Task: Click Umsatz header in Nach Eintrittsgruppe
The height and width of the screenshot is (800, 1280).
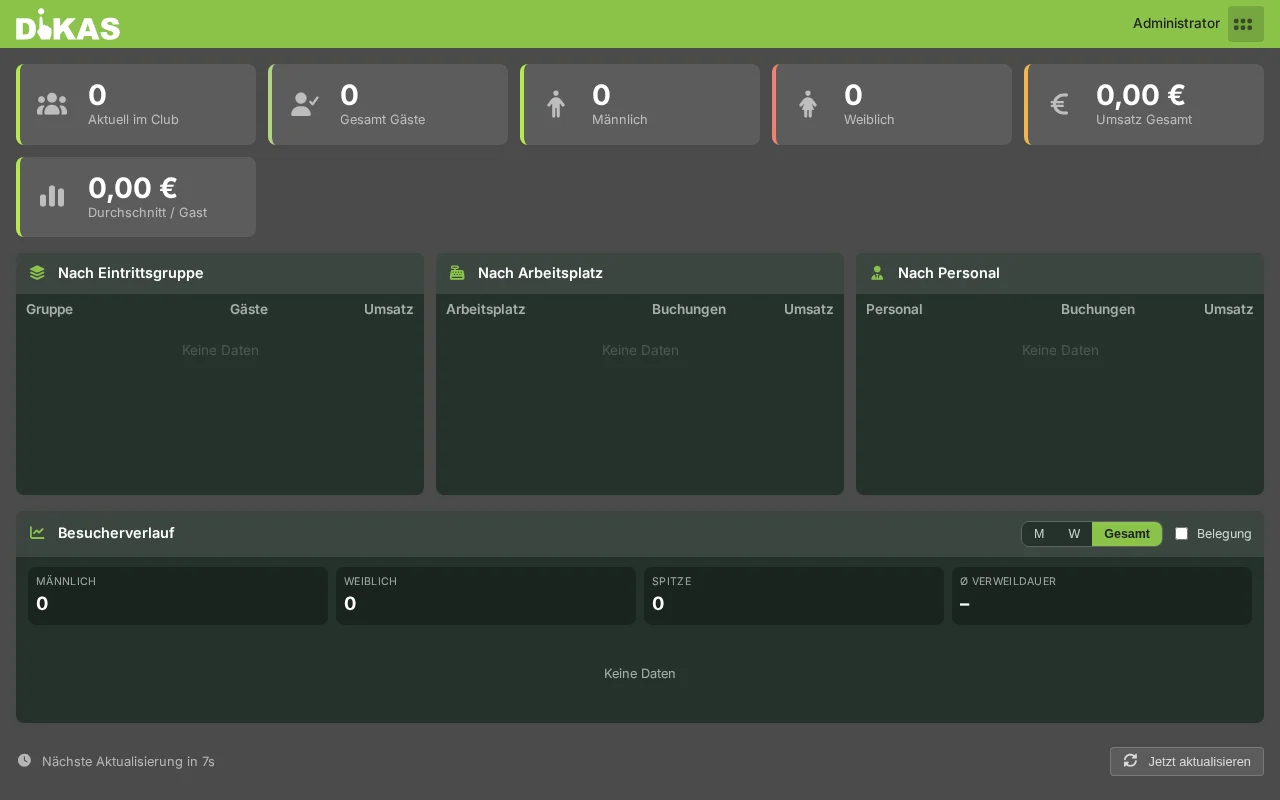Action: (x=388, y=309)
